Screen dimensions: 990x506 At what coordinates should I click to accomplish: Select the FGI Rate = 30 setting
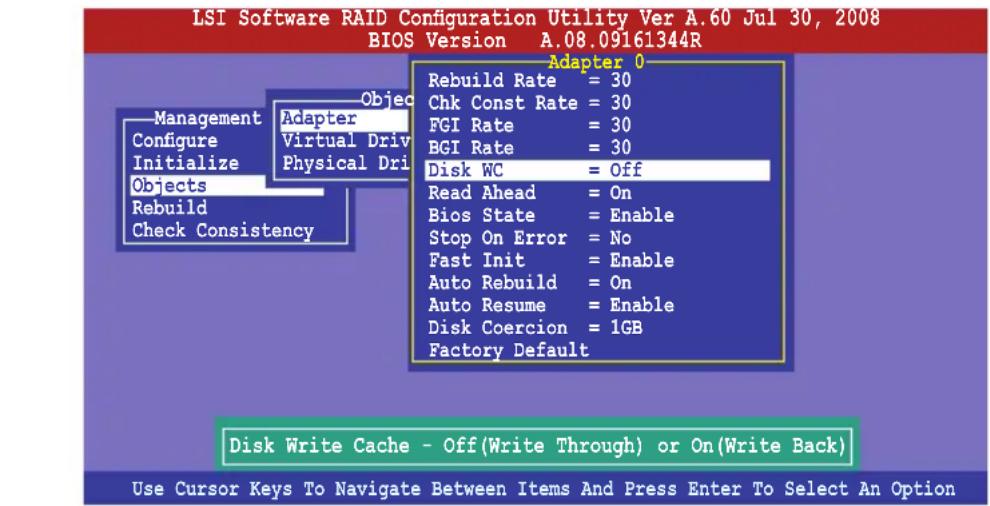tap(529, 125)
